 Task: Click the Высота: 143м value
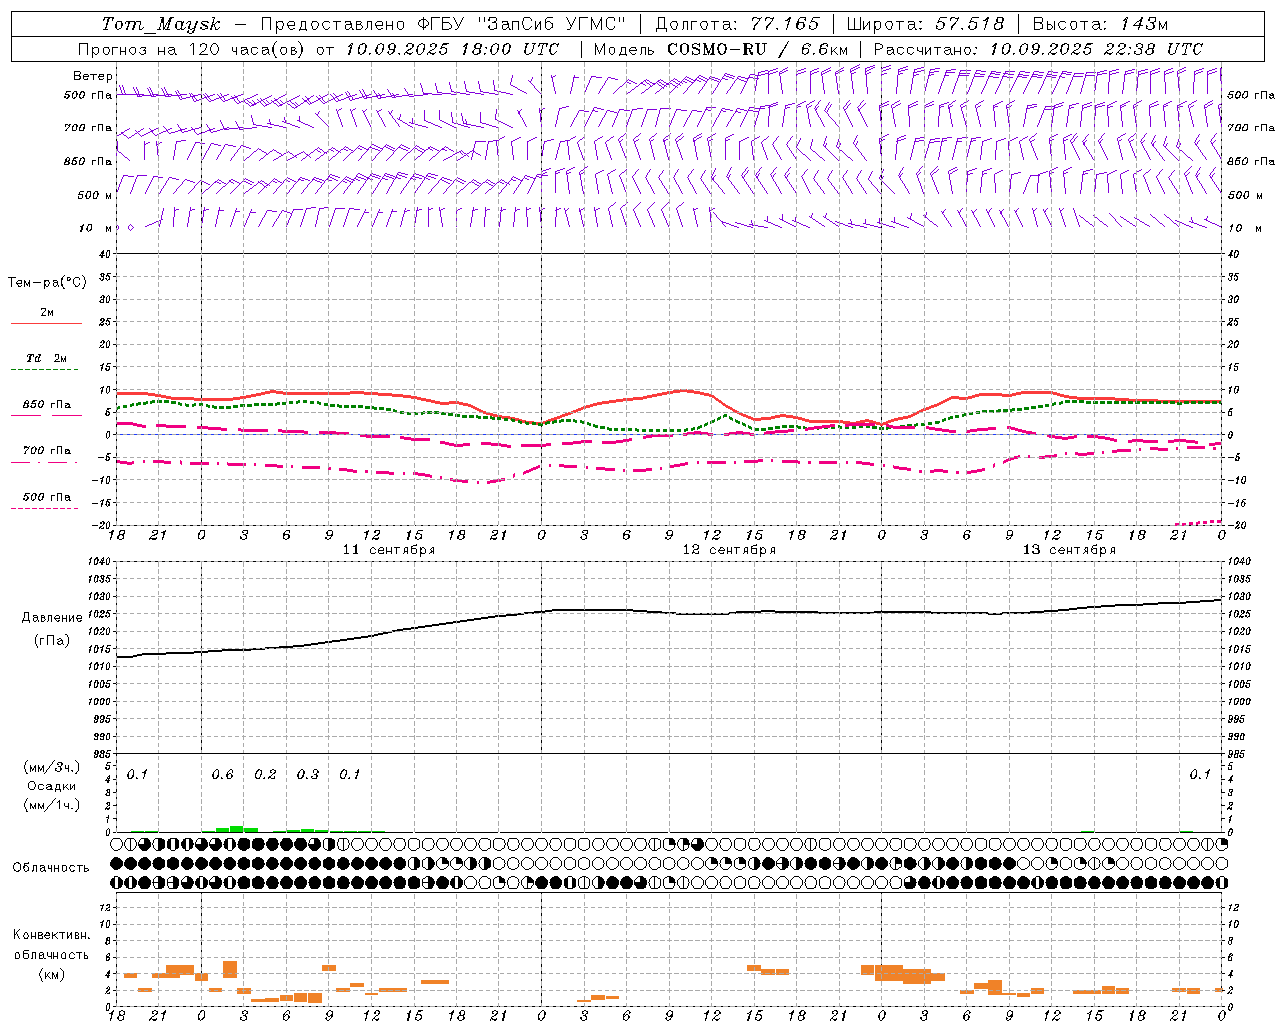(1100, 24)
